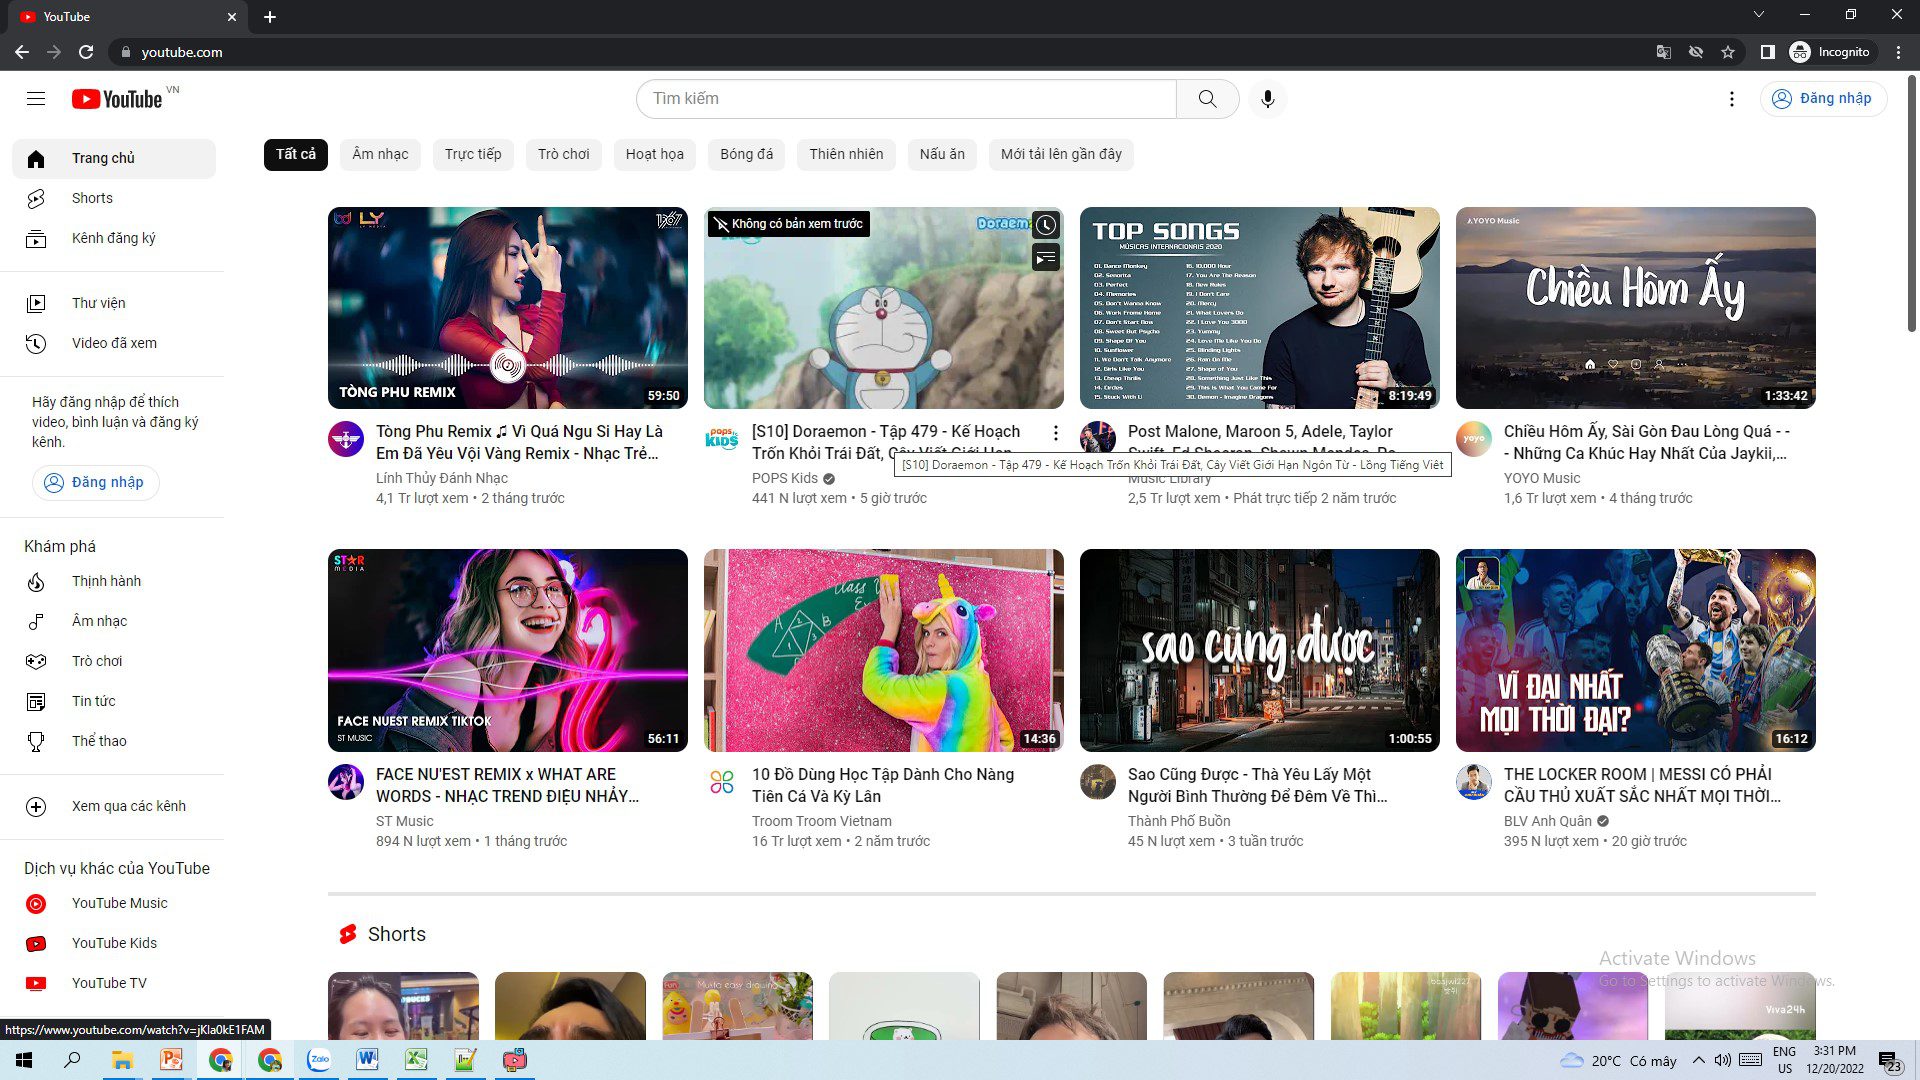This screenshot has height=1080, width=1920.
Task: Open YouTube Kids service
Action: [x=114, y=943]
